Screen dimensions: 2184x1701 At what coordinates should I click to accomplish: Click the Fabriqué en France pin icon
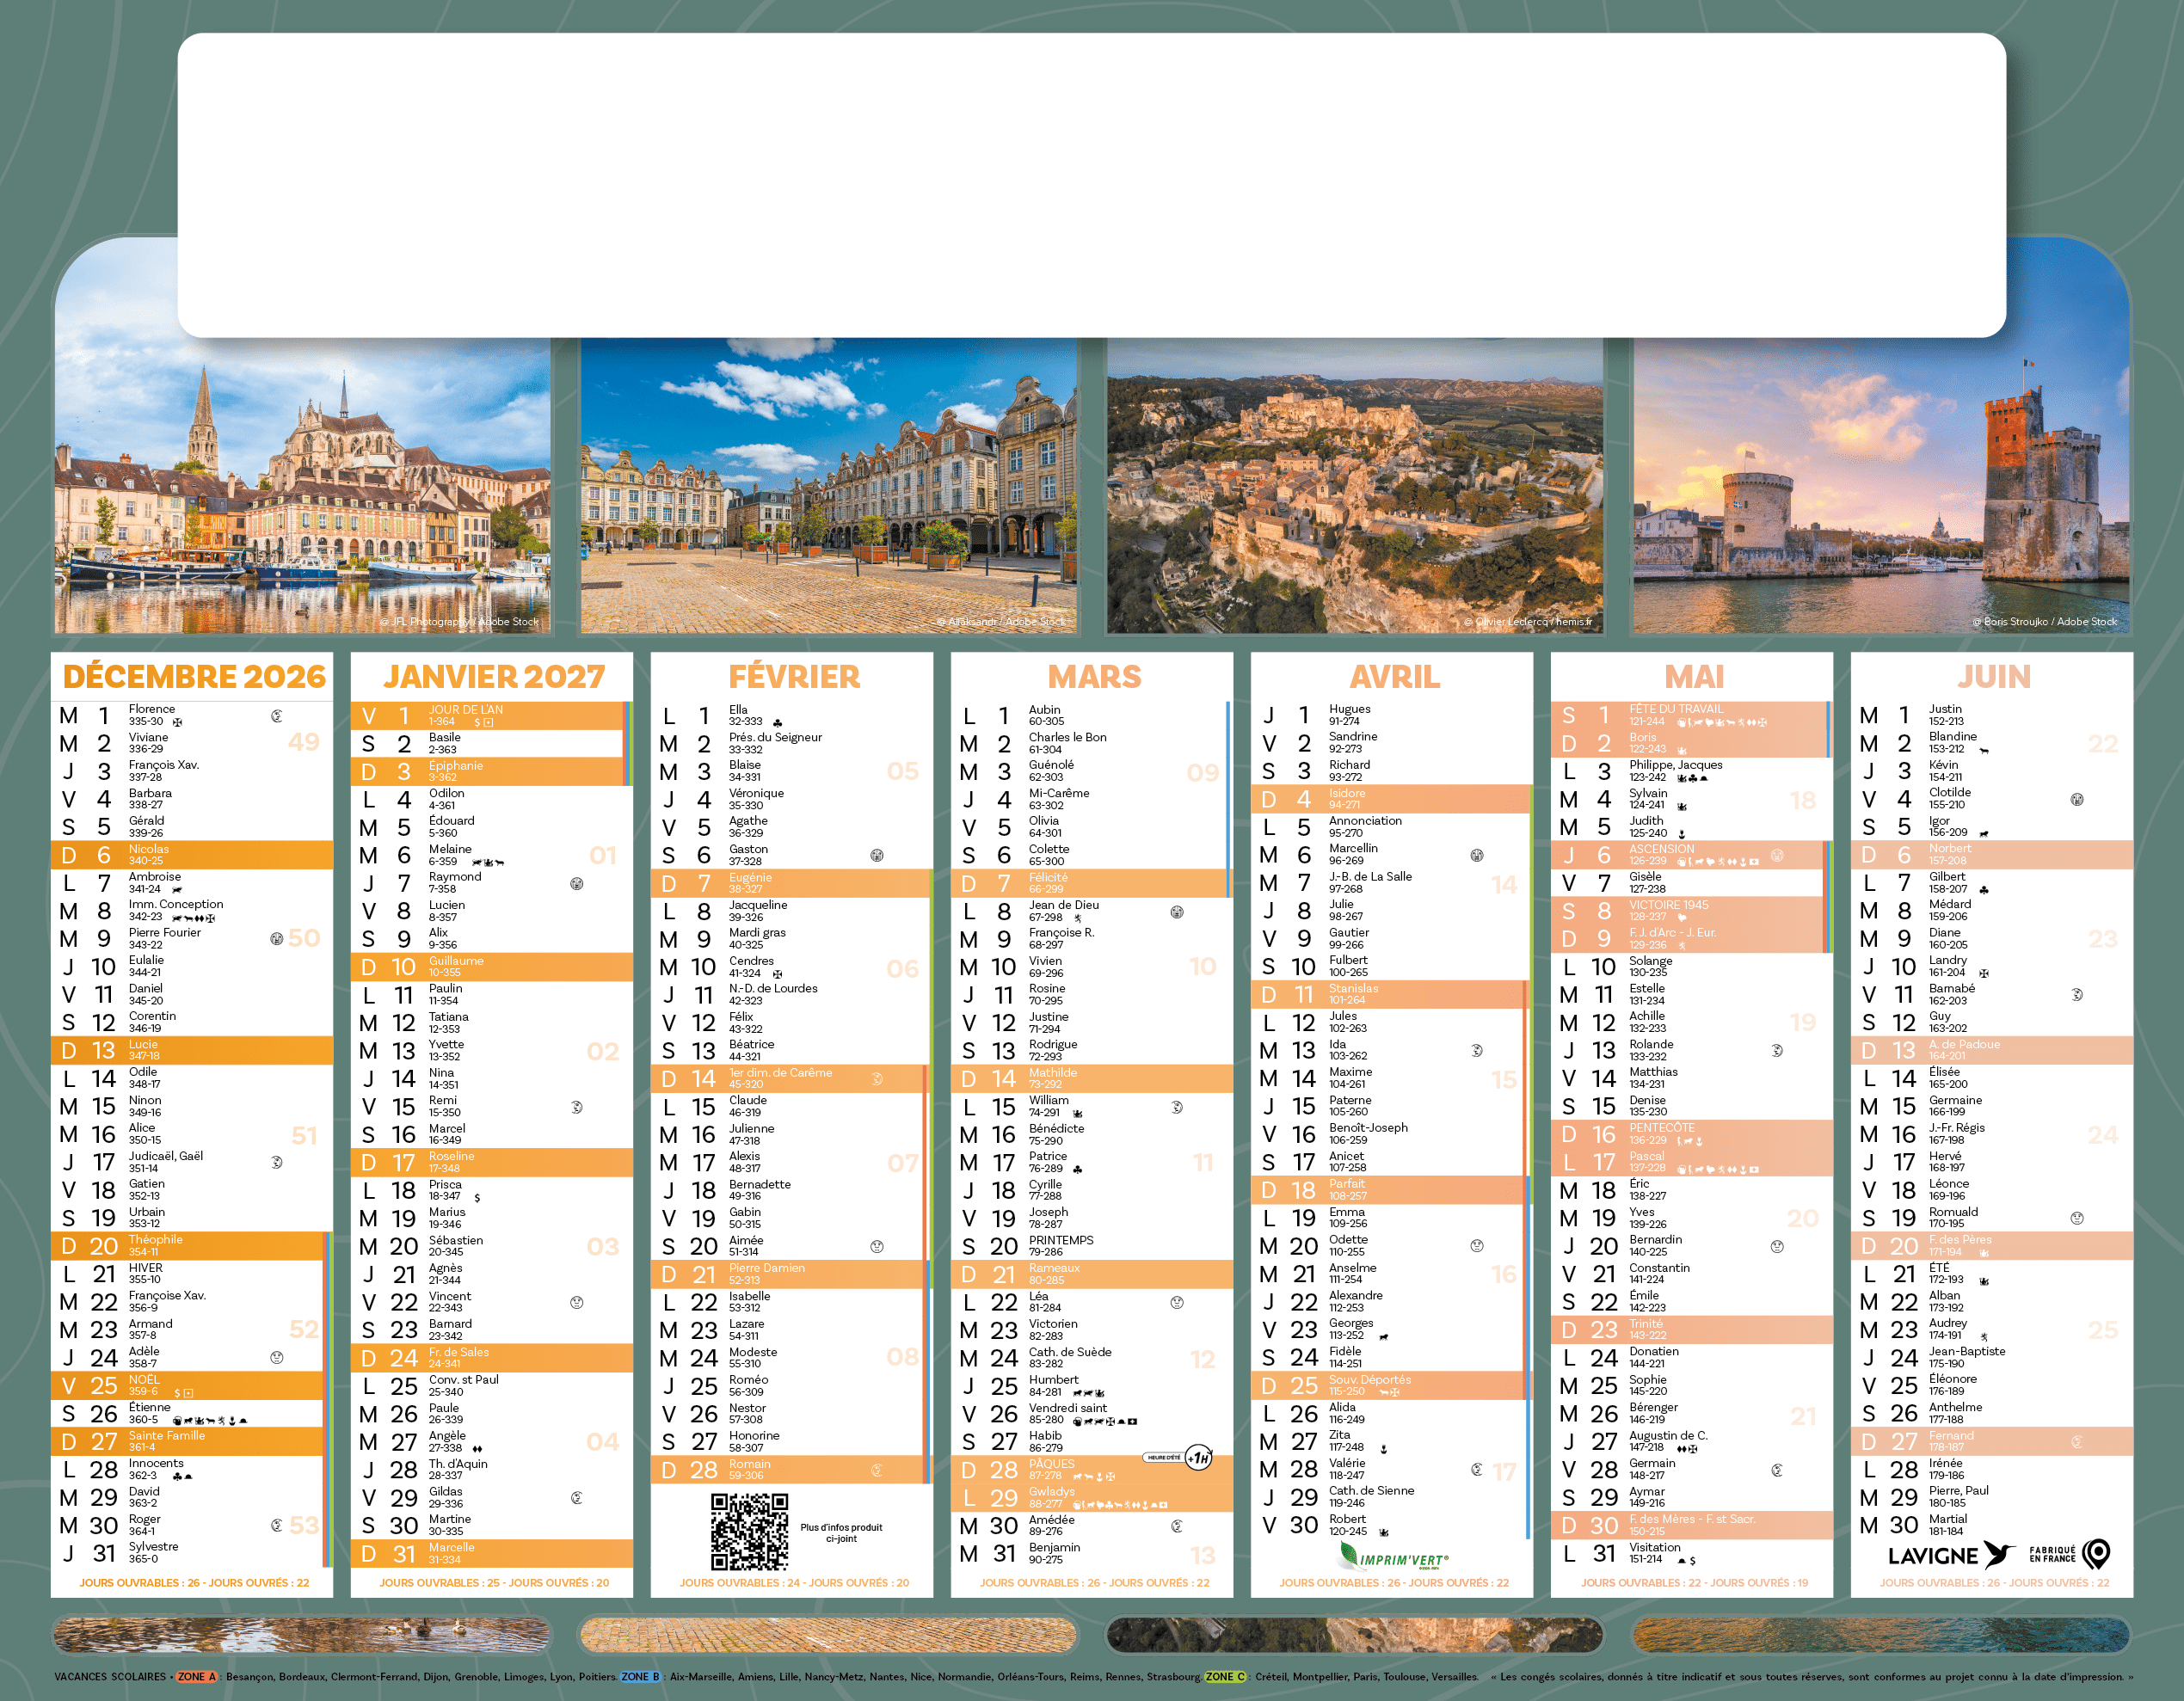click(2096, 1553)
